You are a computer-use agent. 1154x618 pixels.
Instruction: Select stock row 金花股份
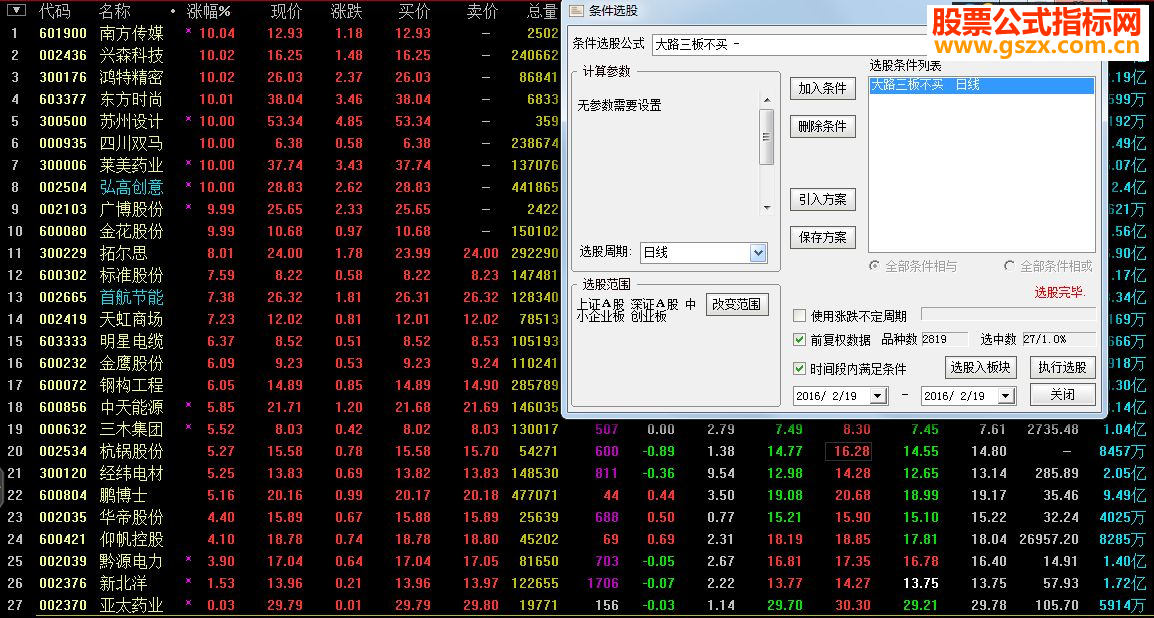tap(282, 232)
